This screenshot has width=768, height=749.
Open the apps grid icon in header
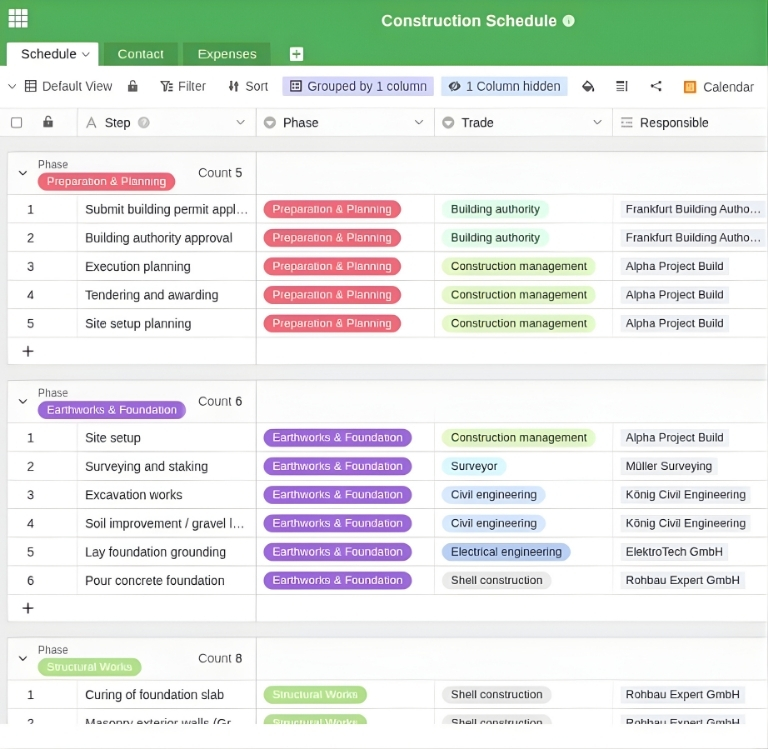(18, 19)
